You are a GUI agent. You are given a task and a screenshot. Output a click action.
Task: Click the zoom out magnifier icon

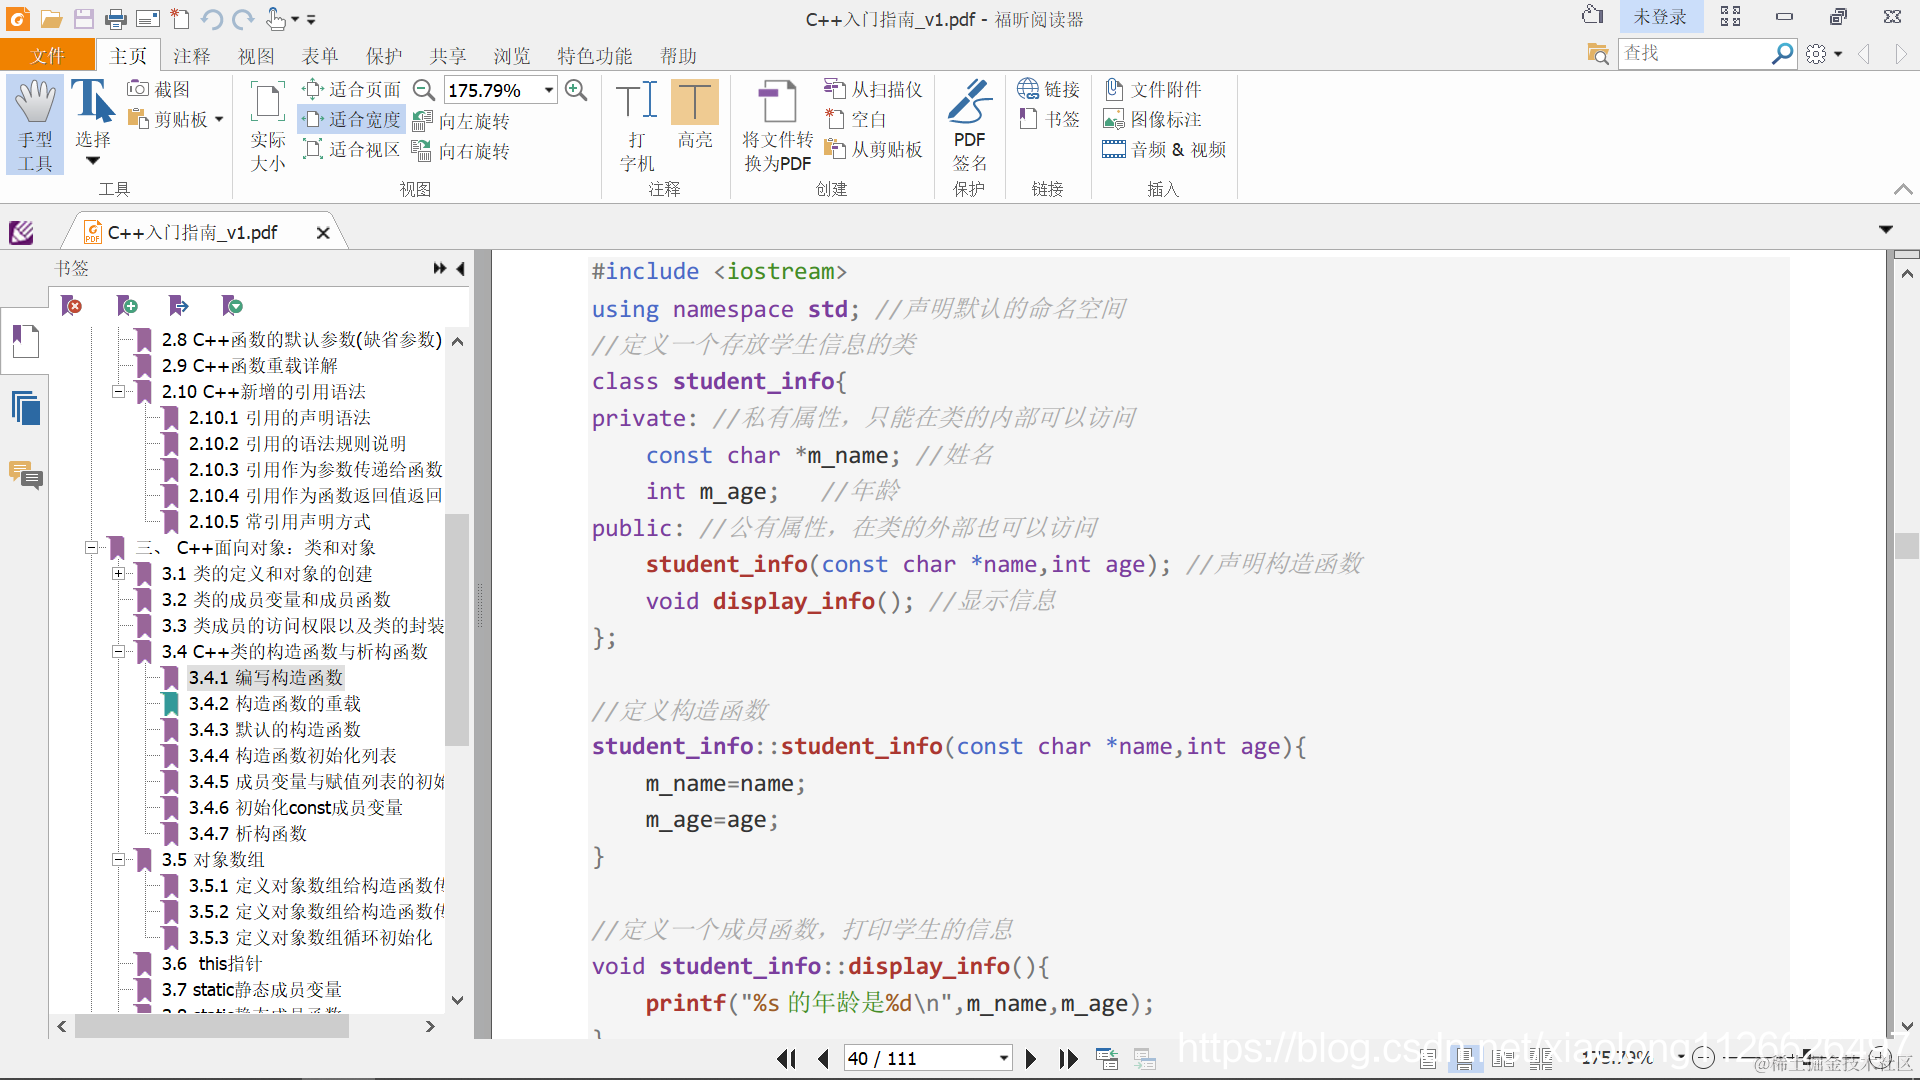click(424, 90)
